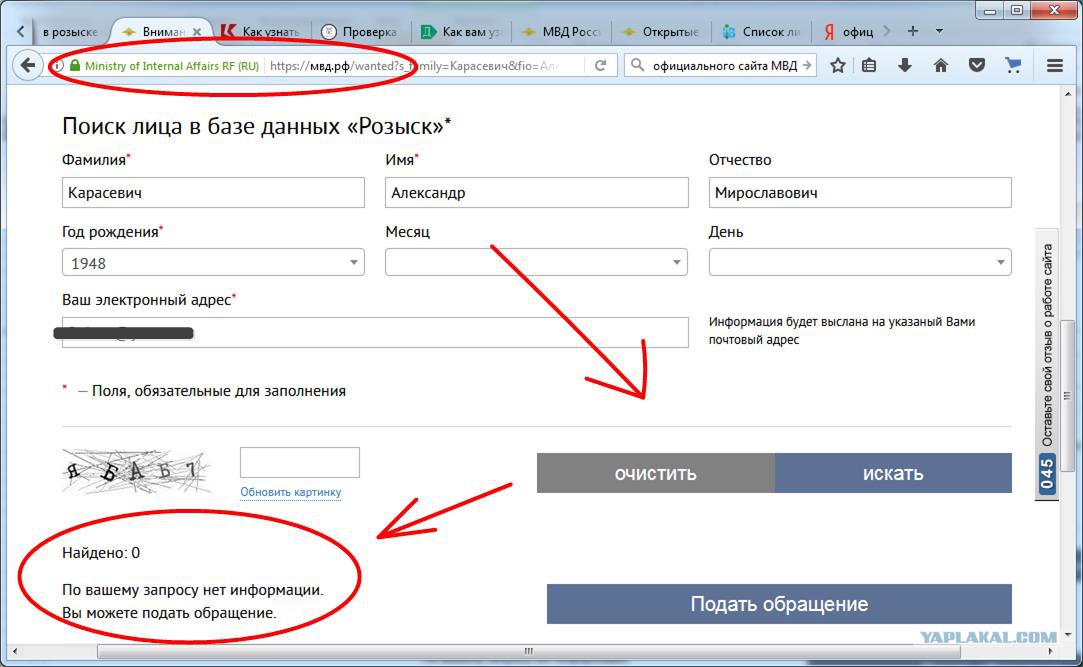Open the bookmarks list icon
Screen dimensions: 1083x667
tap(869, 66)
